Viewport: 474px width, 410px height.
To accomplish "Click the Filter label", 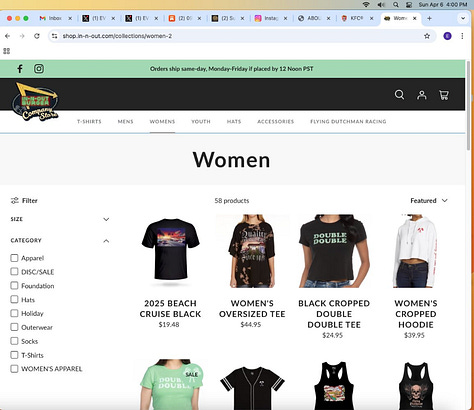I will [x=30, y=200].
